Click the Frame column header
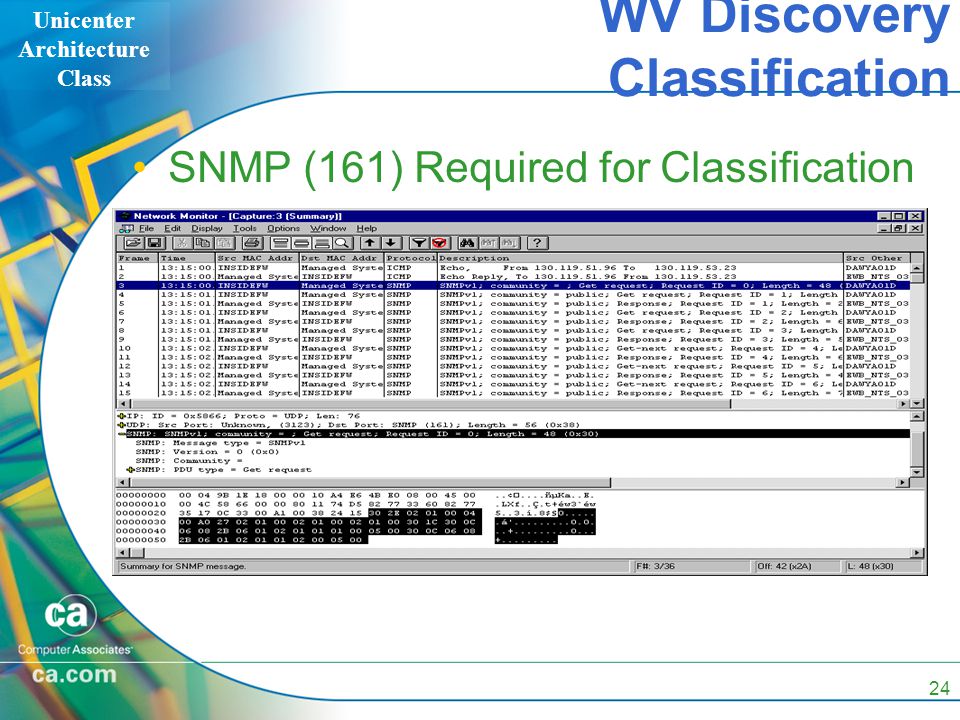The image size is (960, 720). coord(138,258)
